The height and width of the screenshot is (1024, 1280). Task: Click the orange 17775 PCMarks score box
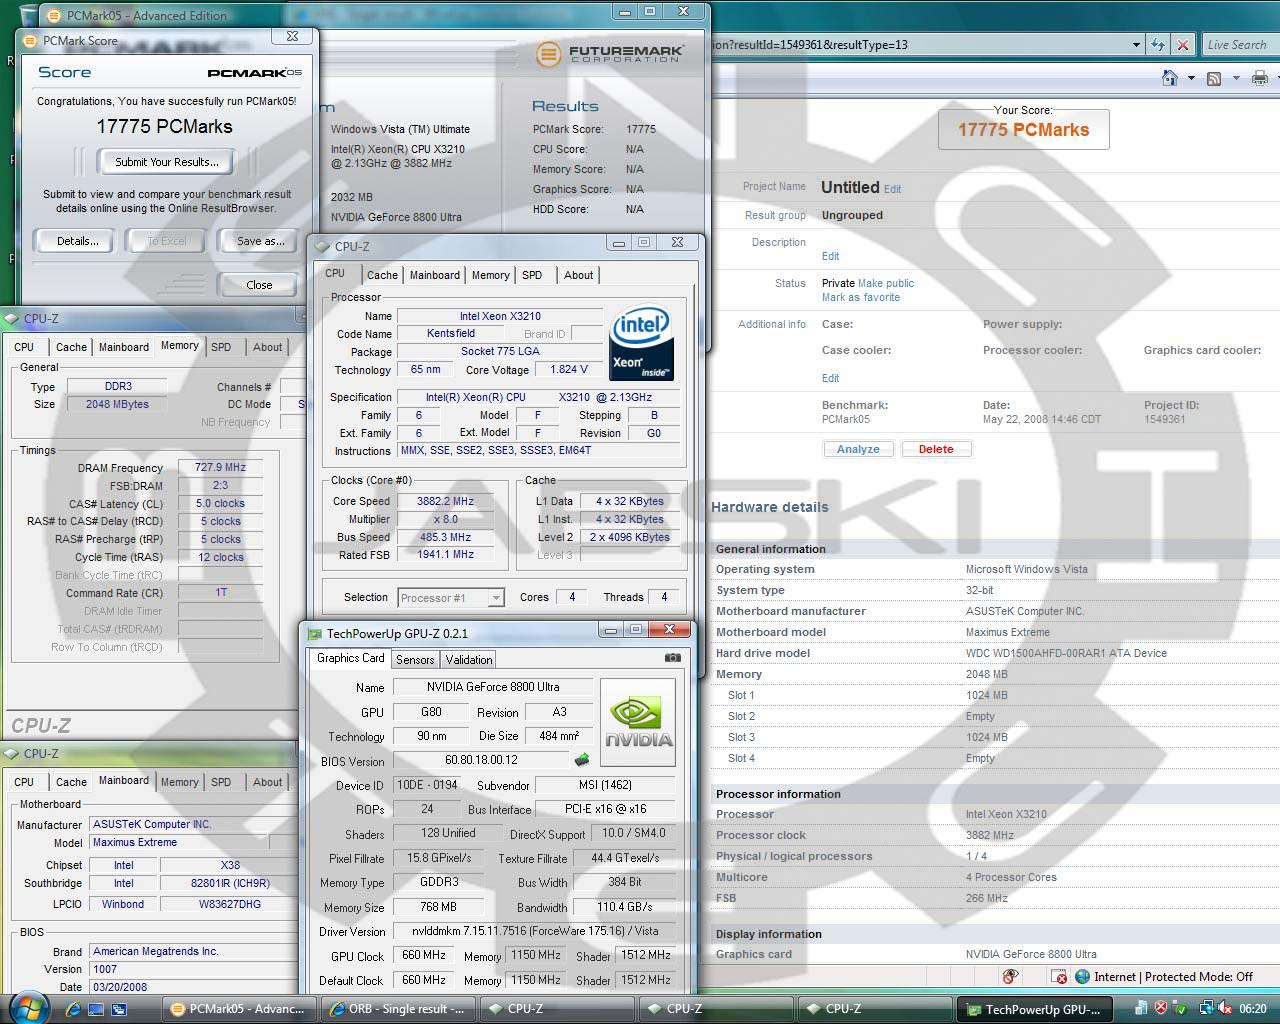[1023, 129]
